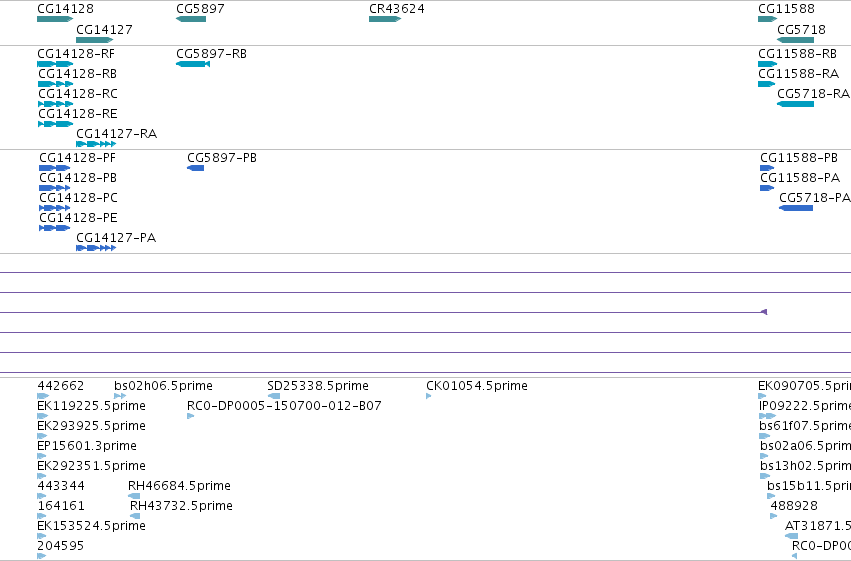Click EST bs02a06.5prime
The height and width of the screenshot is (561, 851).
(x=764, y=456)
